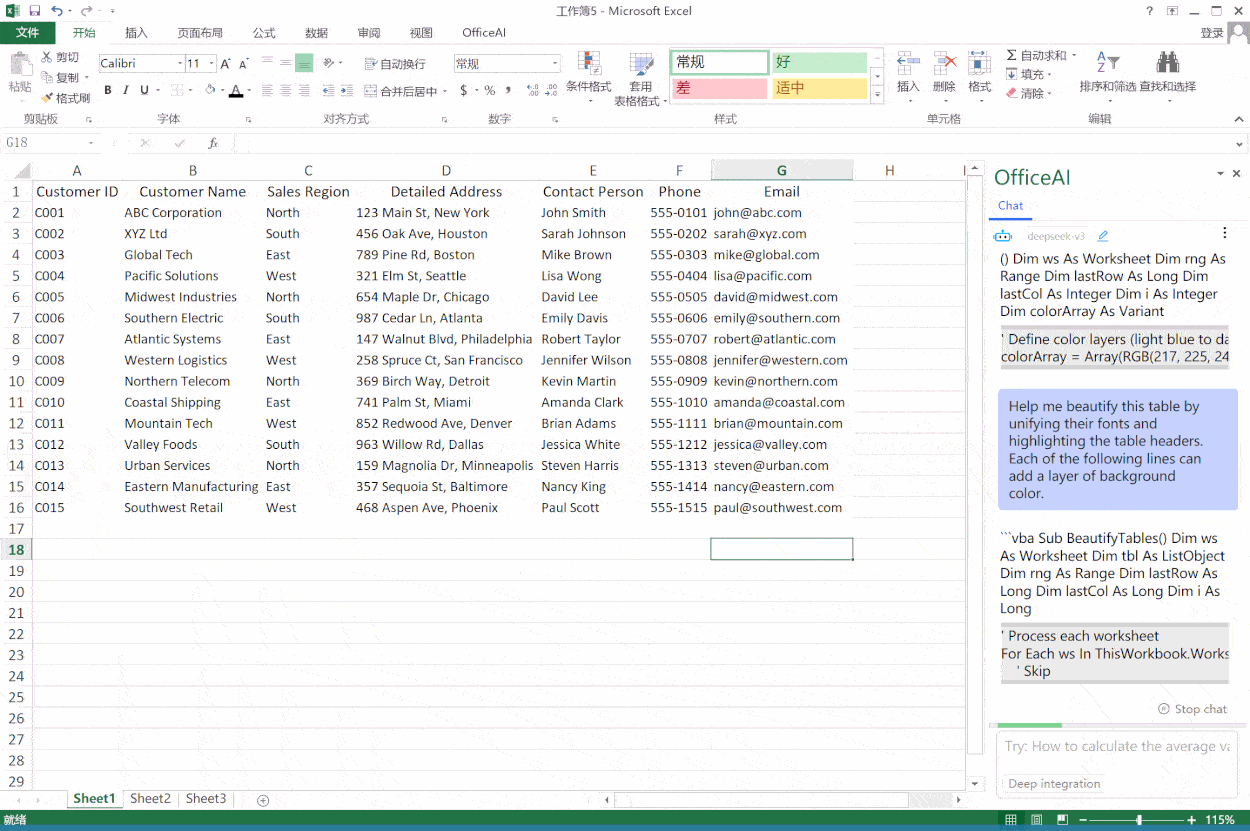This screenshot has height=831, width=1250.
Task: Click the Delete cells icon
Action: (944, 64)
